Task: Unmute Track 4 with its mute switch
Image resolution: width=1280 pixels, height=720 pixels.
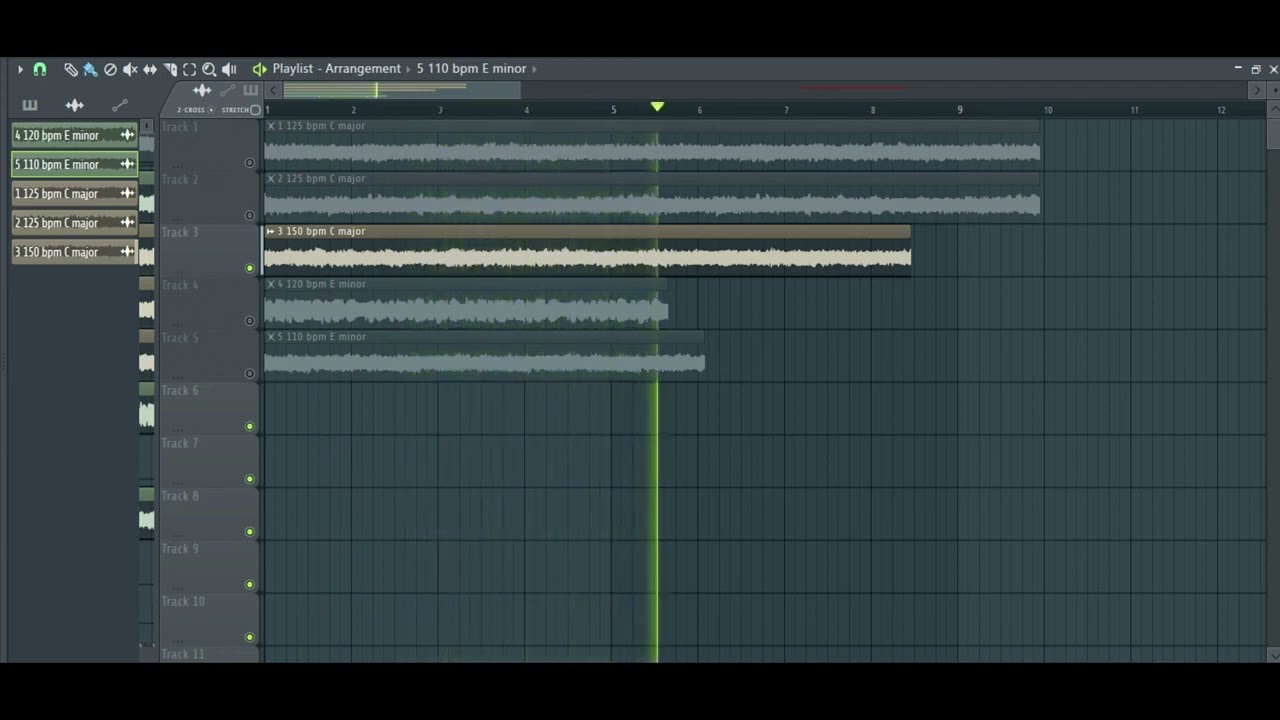Action: [x=249, y=321]
